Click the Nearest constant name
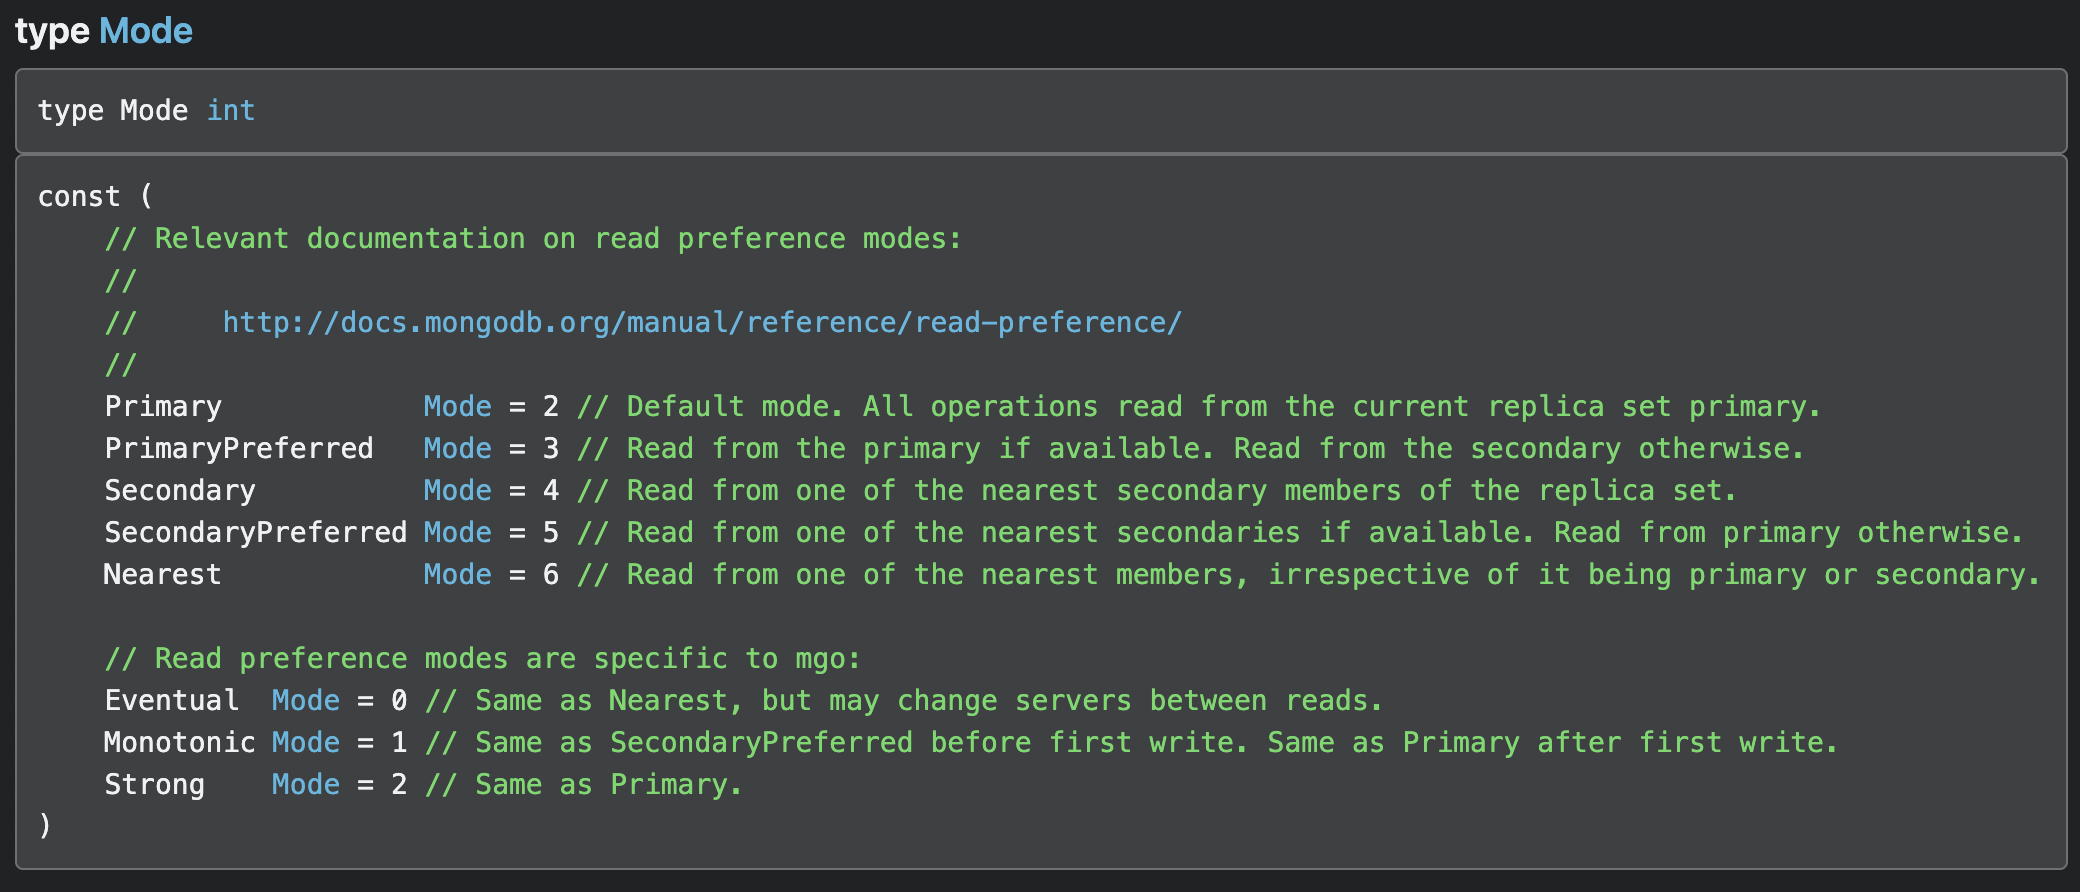The height and width of the screenshot is (892, 2080). point(162,575)
